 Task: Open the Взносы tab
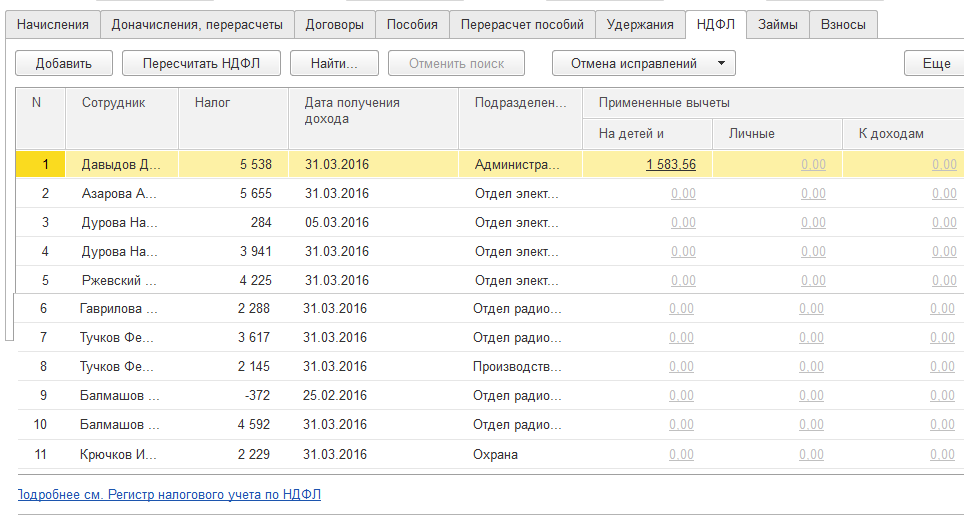843,25
